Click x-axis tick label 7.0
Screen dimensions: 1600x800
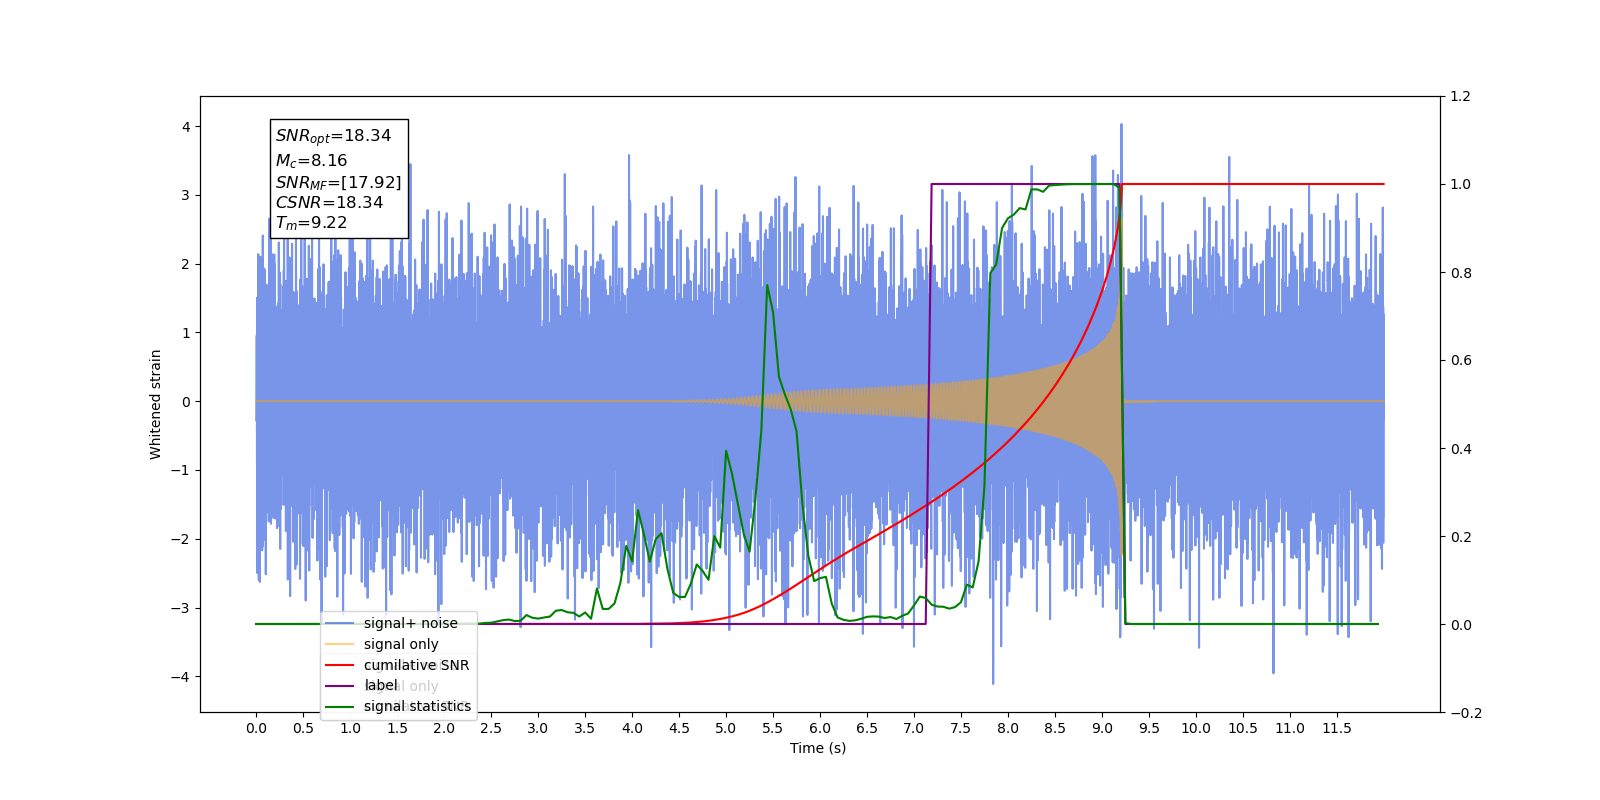[914, 728]
